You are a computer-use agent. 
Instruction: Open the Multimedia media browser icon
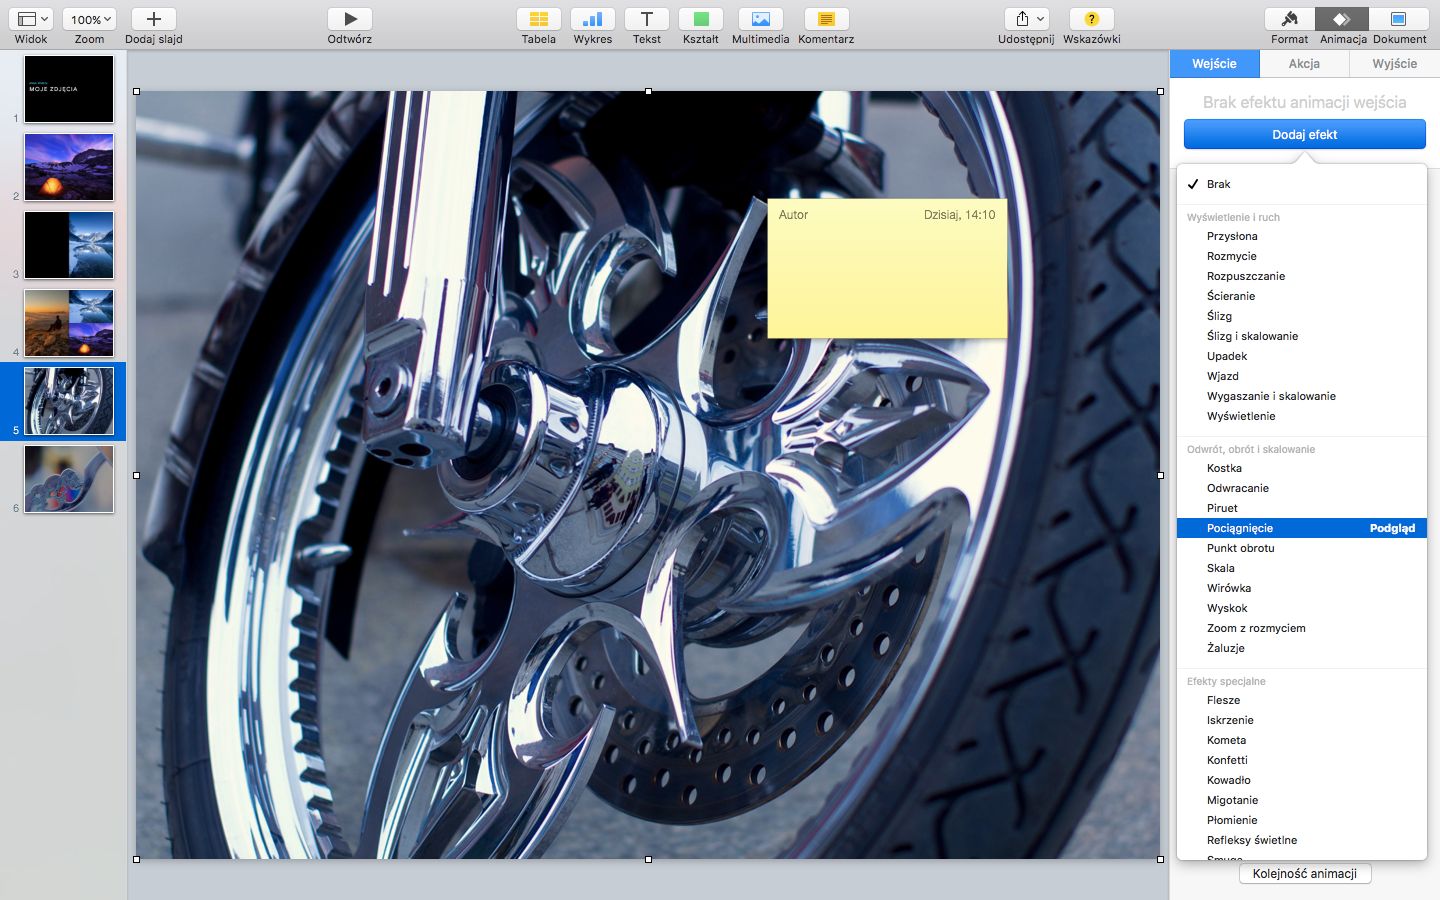[760, 19]
